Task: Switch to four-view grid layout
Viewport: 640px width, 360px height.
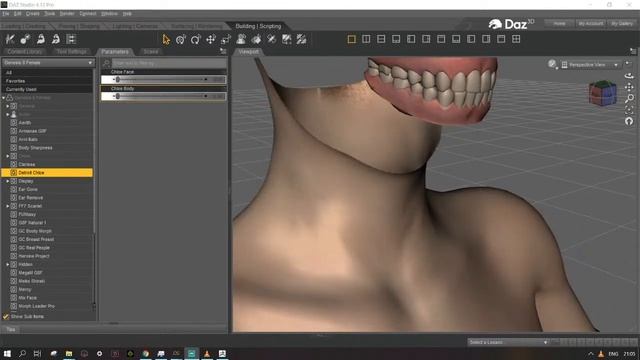Action: click(516, 39)
